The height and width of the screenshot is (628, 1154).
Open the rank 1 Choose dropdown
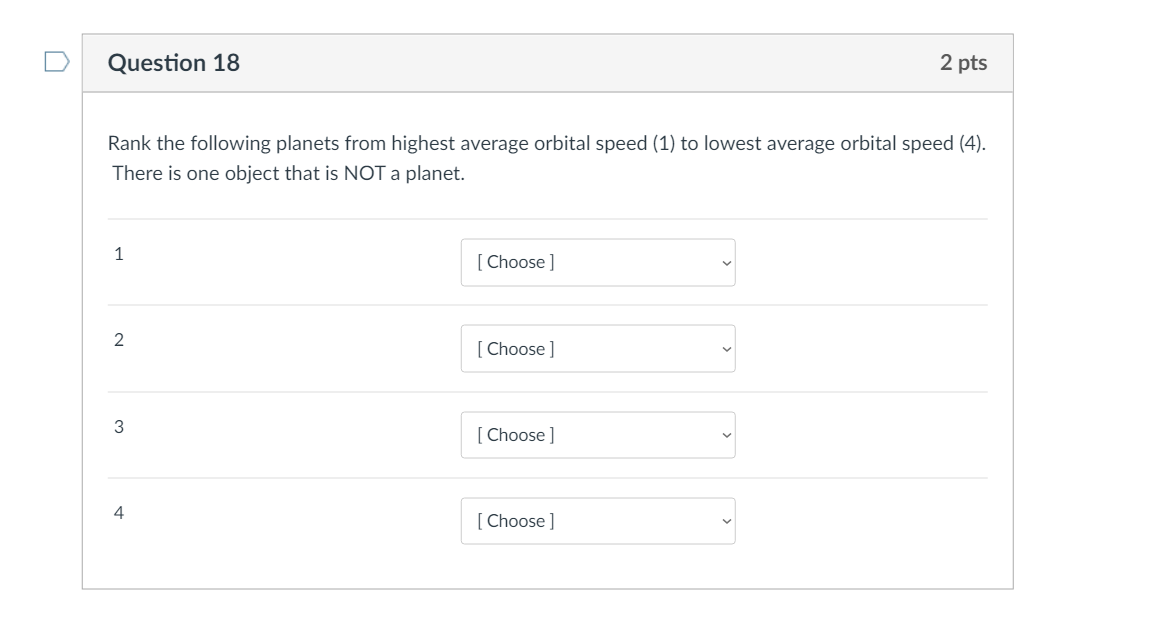coord(597,262)
